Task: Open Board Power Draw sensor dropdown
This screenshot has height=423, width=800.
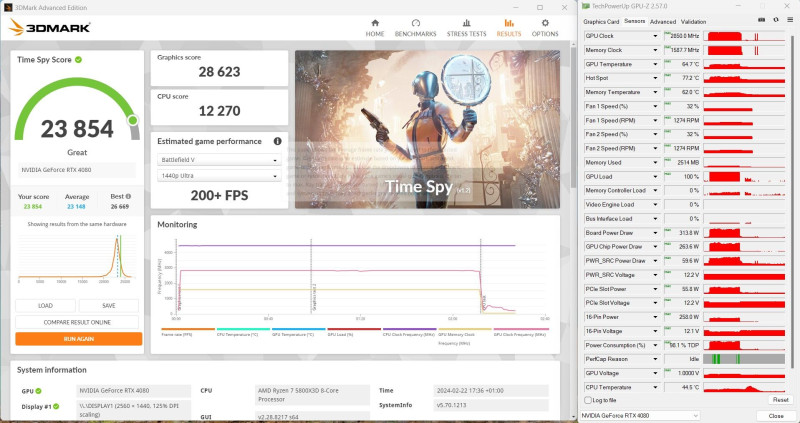Action: [656, 233]
